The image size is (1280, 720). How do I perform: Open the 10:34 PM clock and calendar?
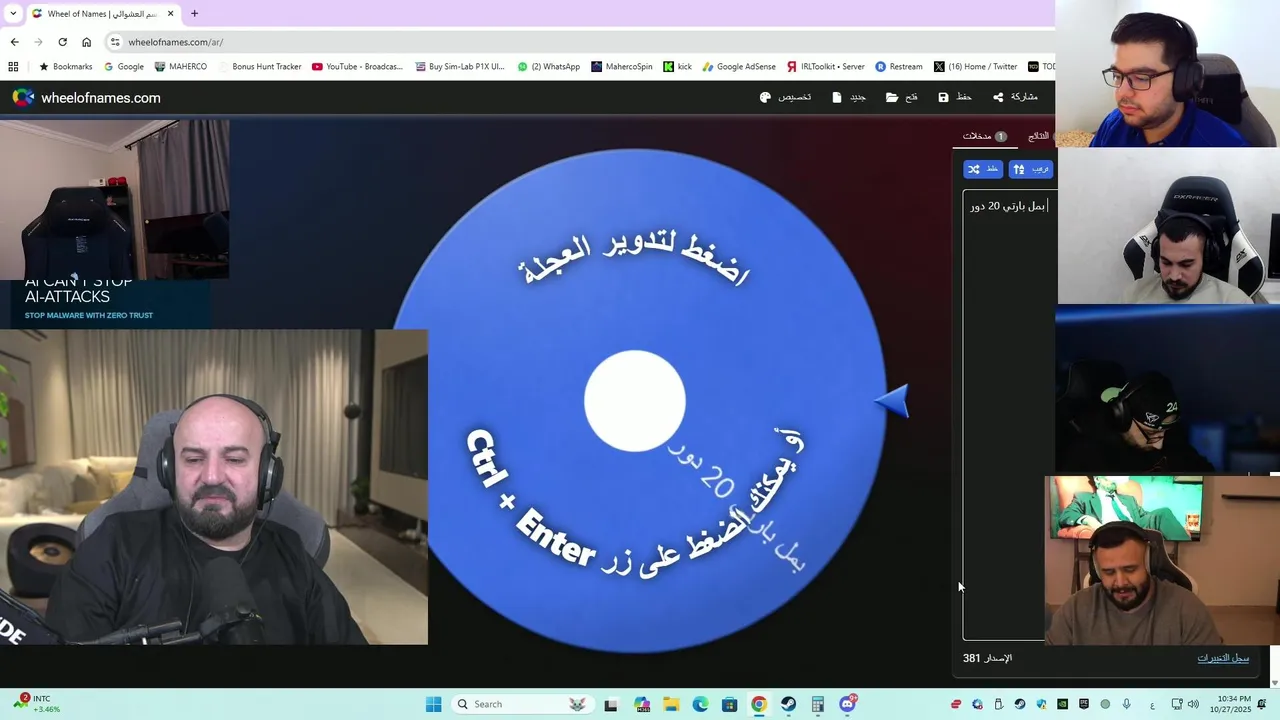click(x=1230, y=704)
